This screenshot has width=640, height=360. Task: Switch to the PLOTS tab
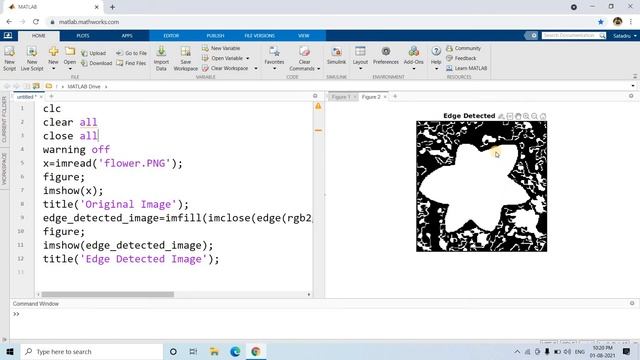pos(83,36)
